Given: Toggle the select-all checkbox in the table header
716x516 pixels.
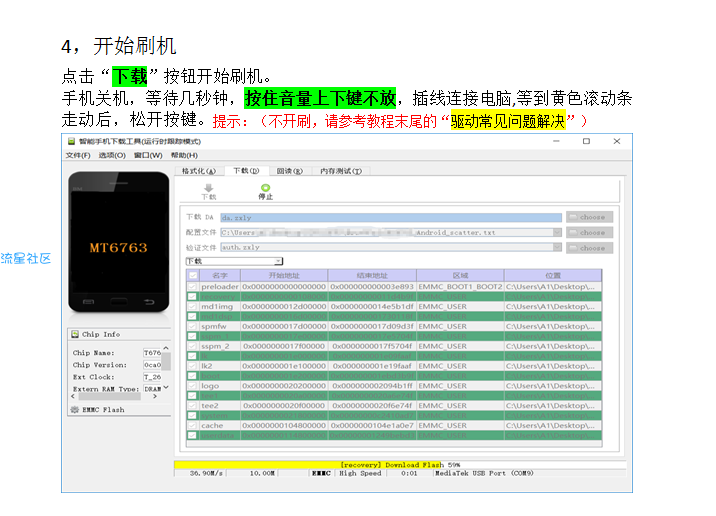Looking at the screenshot, I should pos(193,275).
